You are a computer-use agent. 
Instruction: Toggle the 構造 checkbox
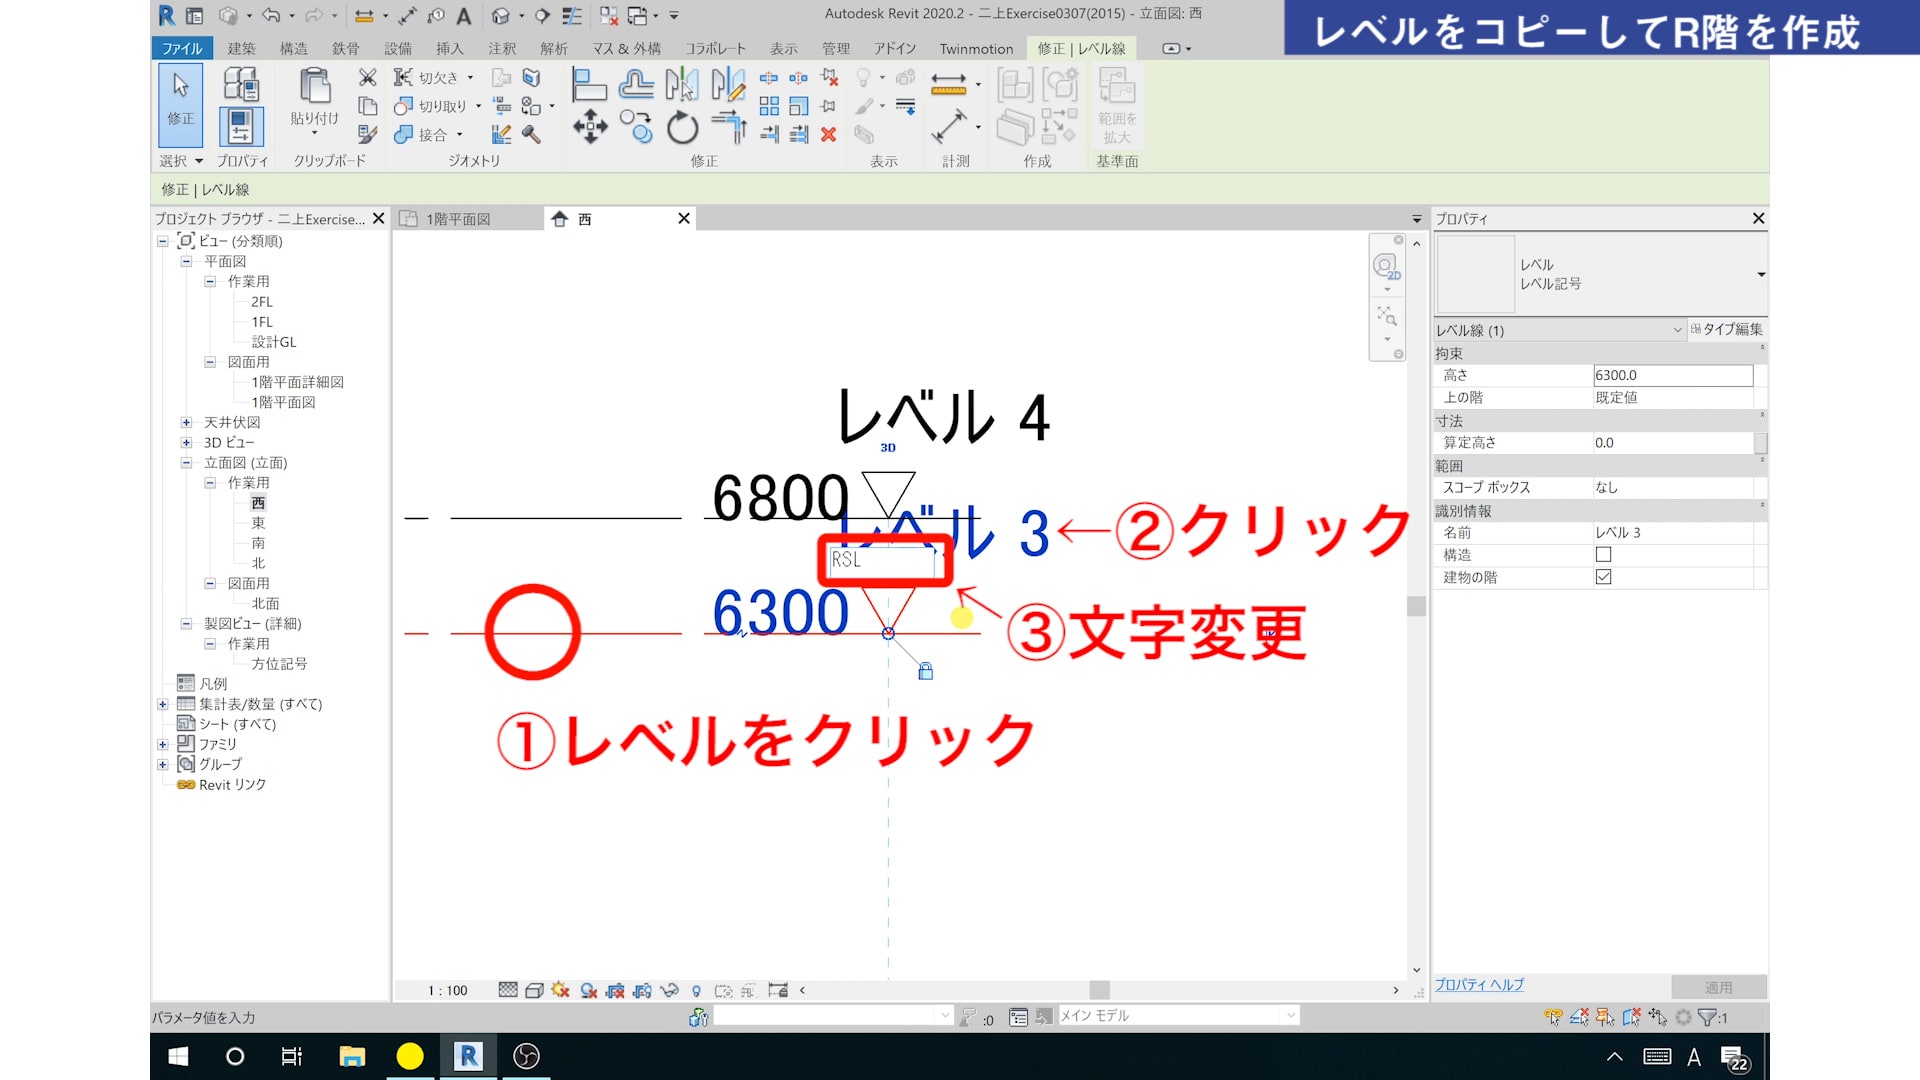coord(1603,555)
